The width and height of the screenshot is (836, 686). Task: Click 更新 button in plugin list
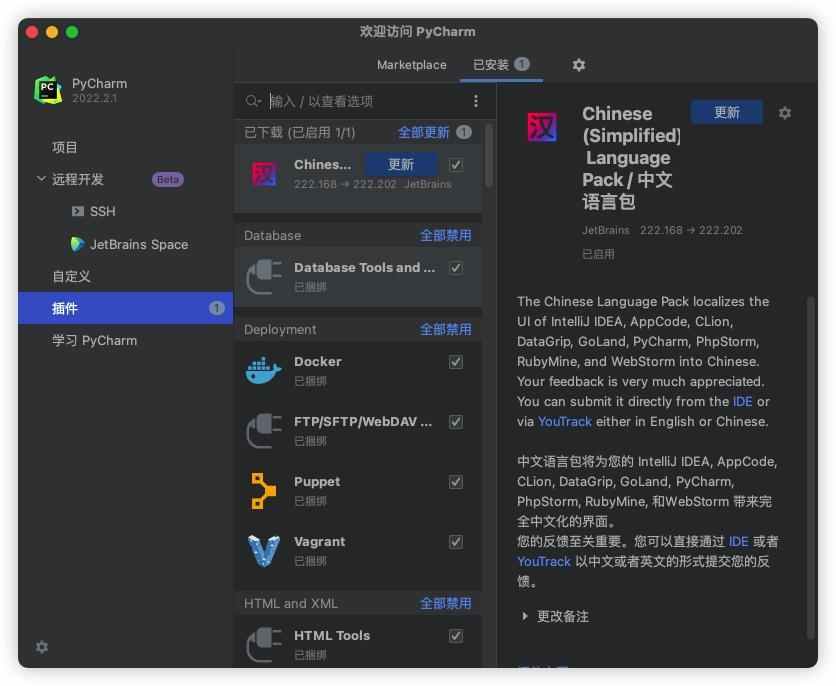point(401,165)
